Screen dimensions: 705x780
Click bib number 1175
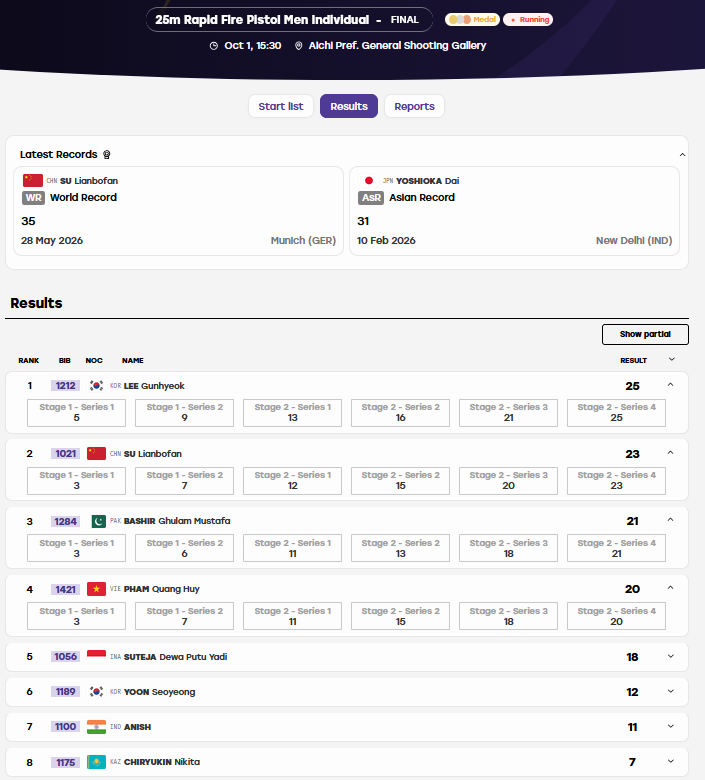(x=65, y=762)
